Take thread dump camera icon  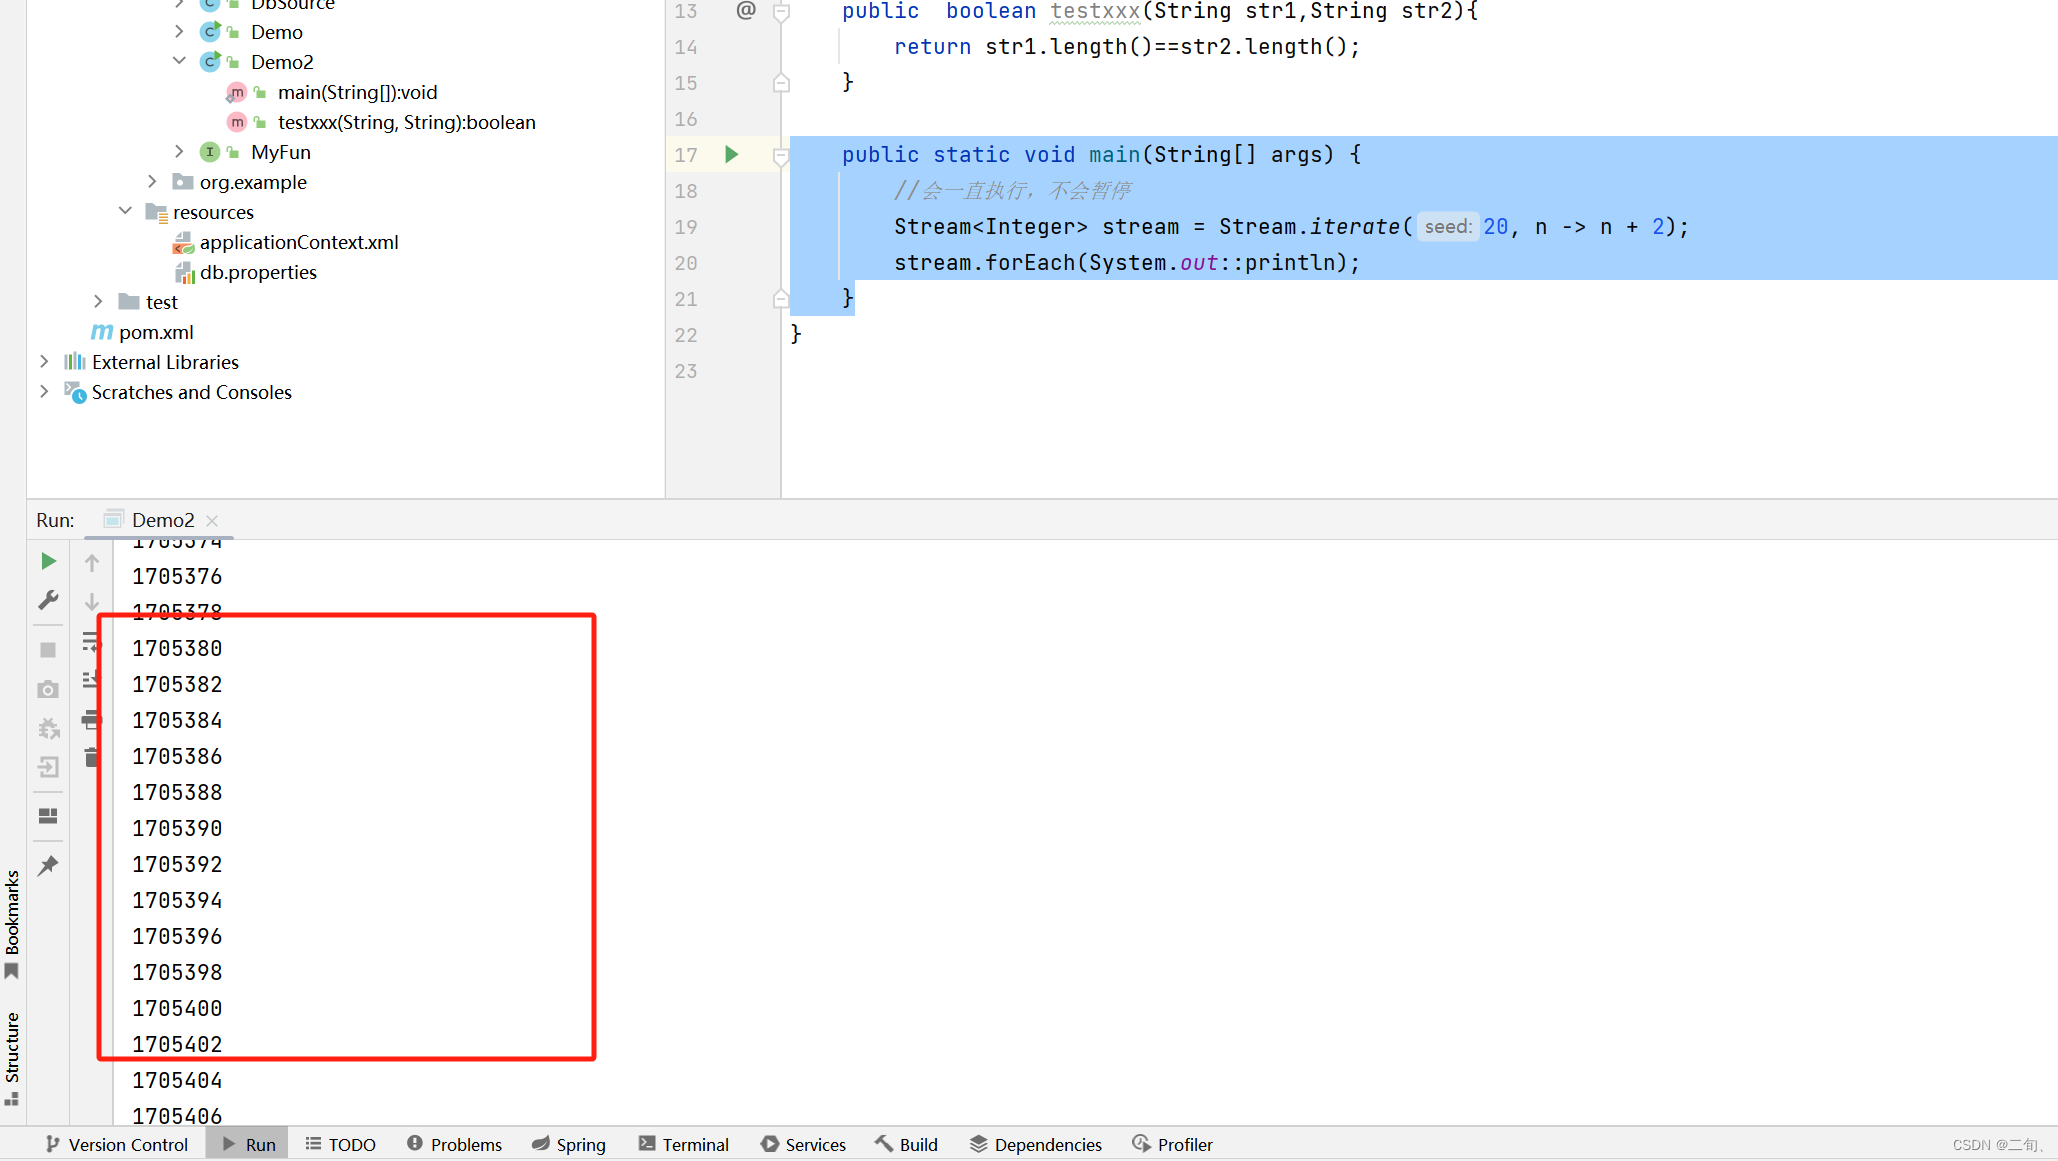click(48, 689)
